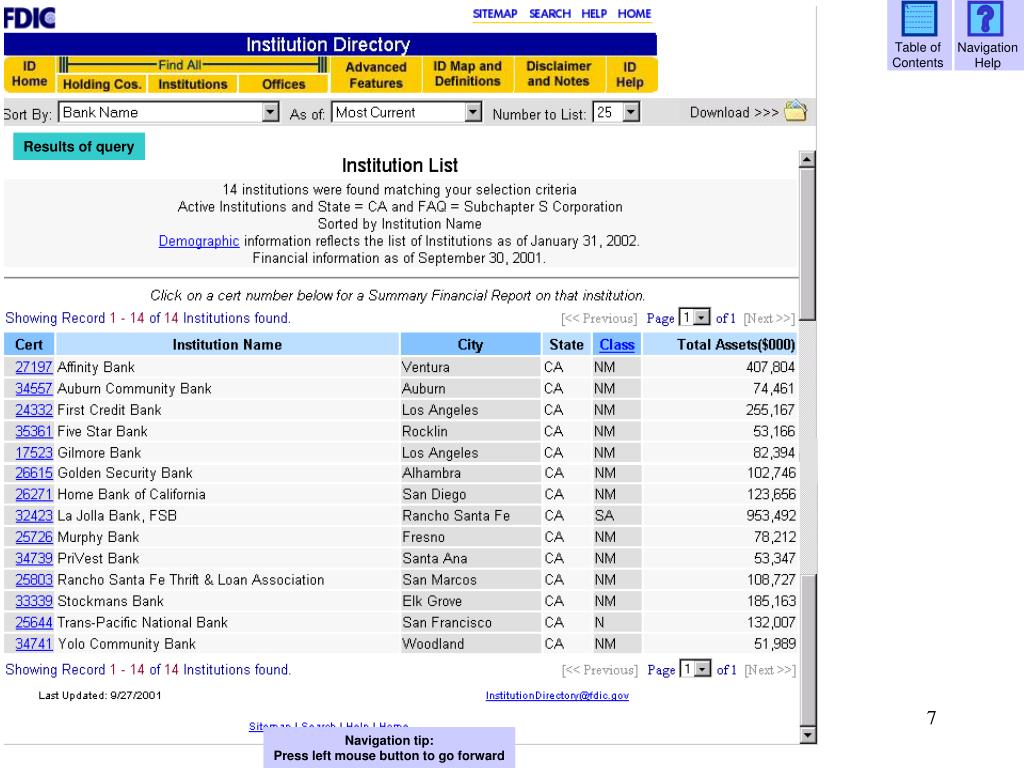The height and width of the screenshot is (768, 1024).
Task: Click the SEARCH link at top
Action: pyautogui.click(x=550, y=14)
